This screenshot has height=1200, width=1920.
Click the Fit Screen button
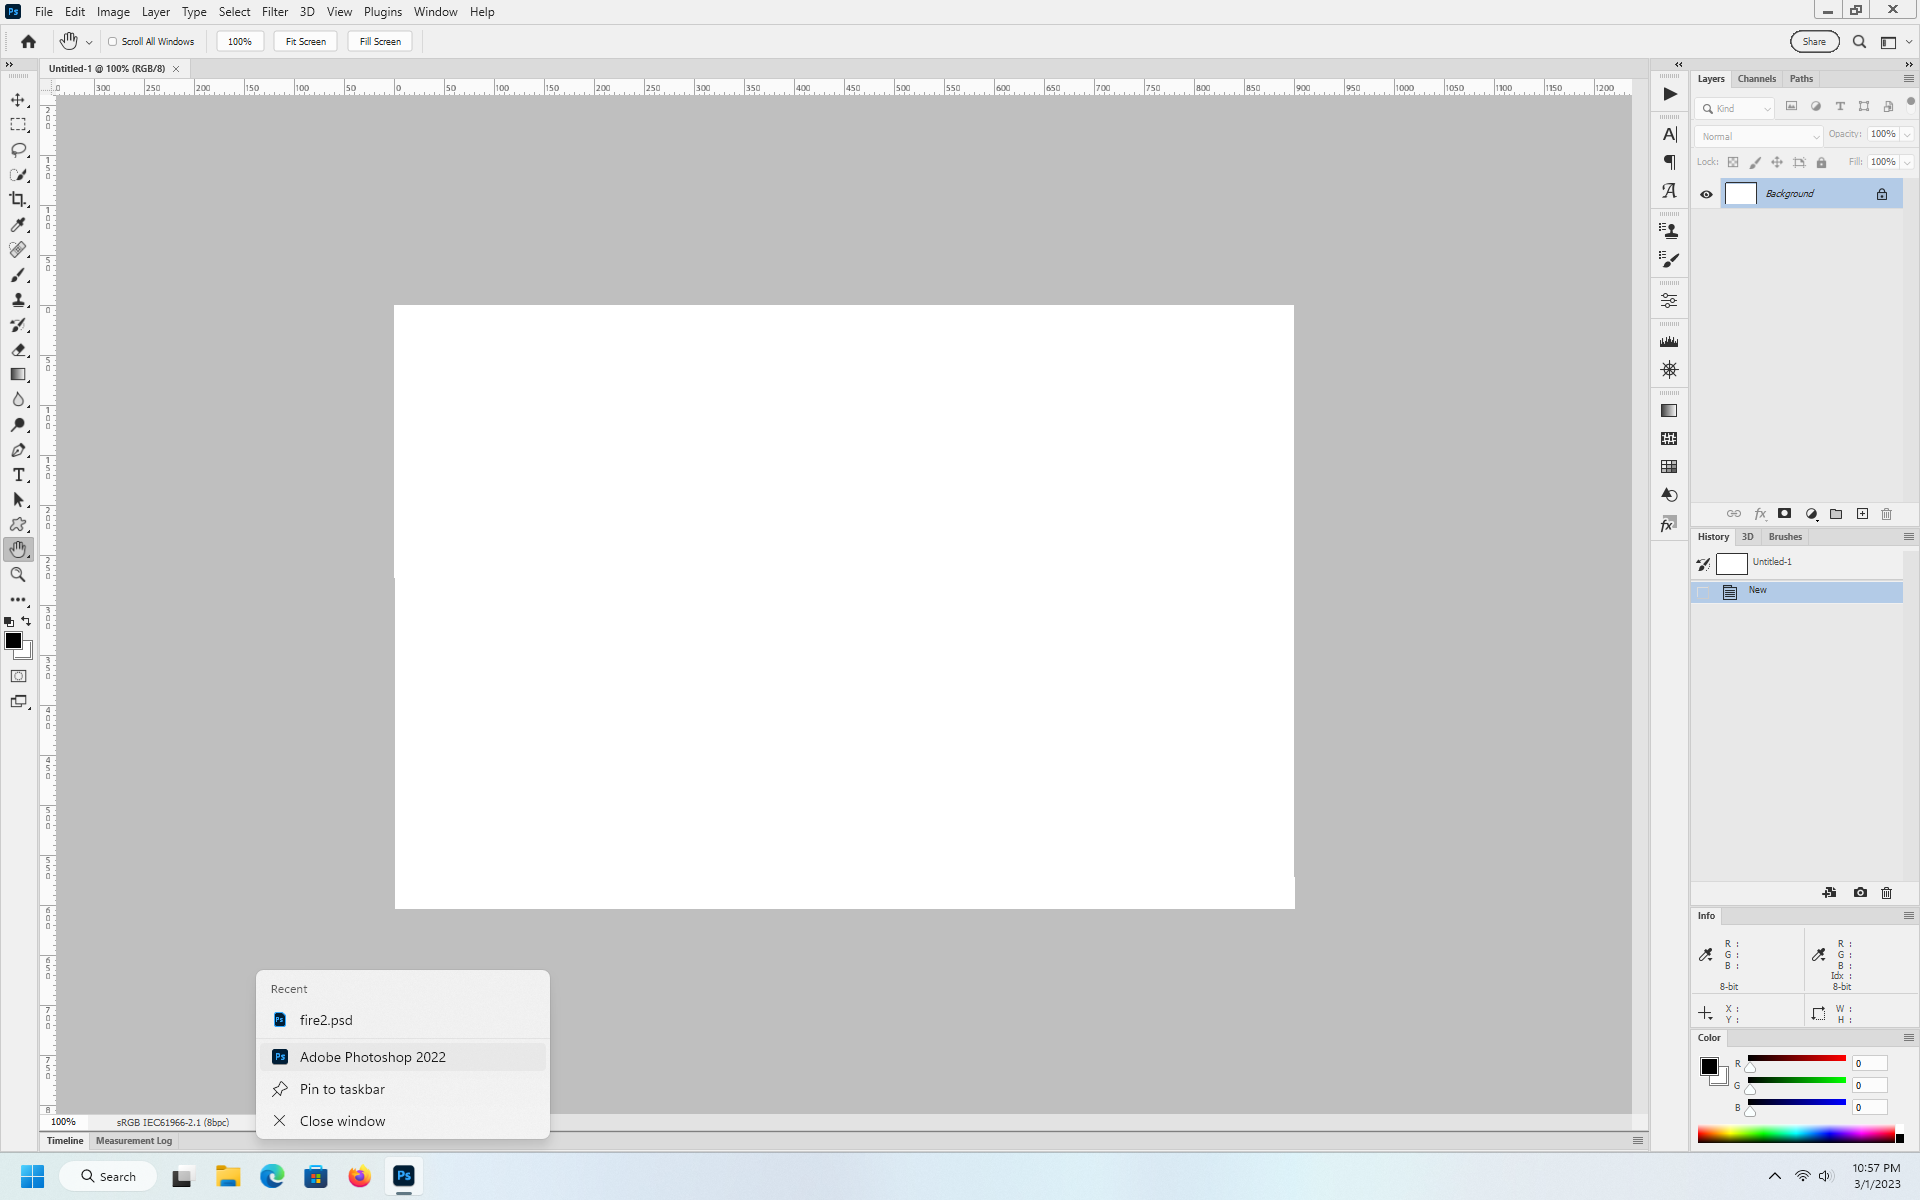(304, 41)
